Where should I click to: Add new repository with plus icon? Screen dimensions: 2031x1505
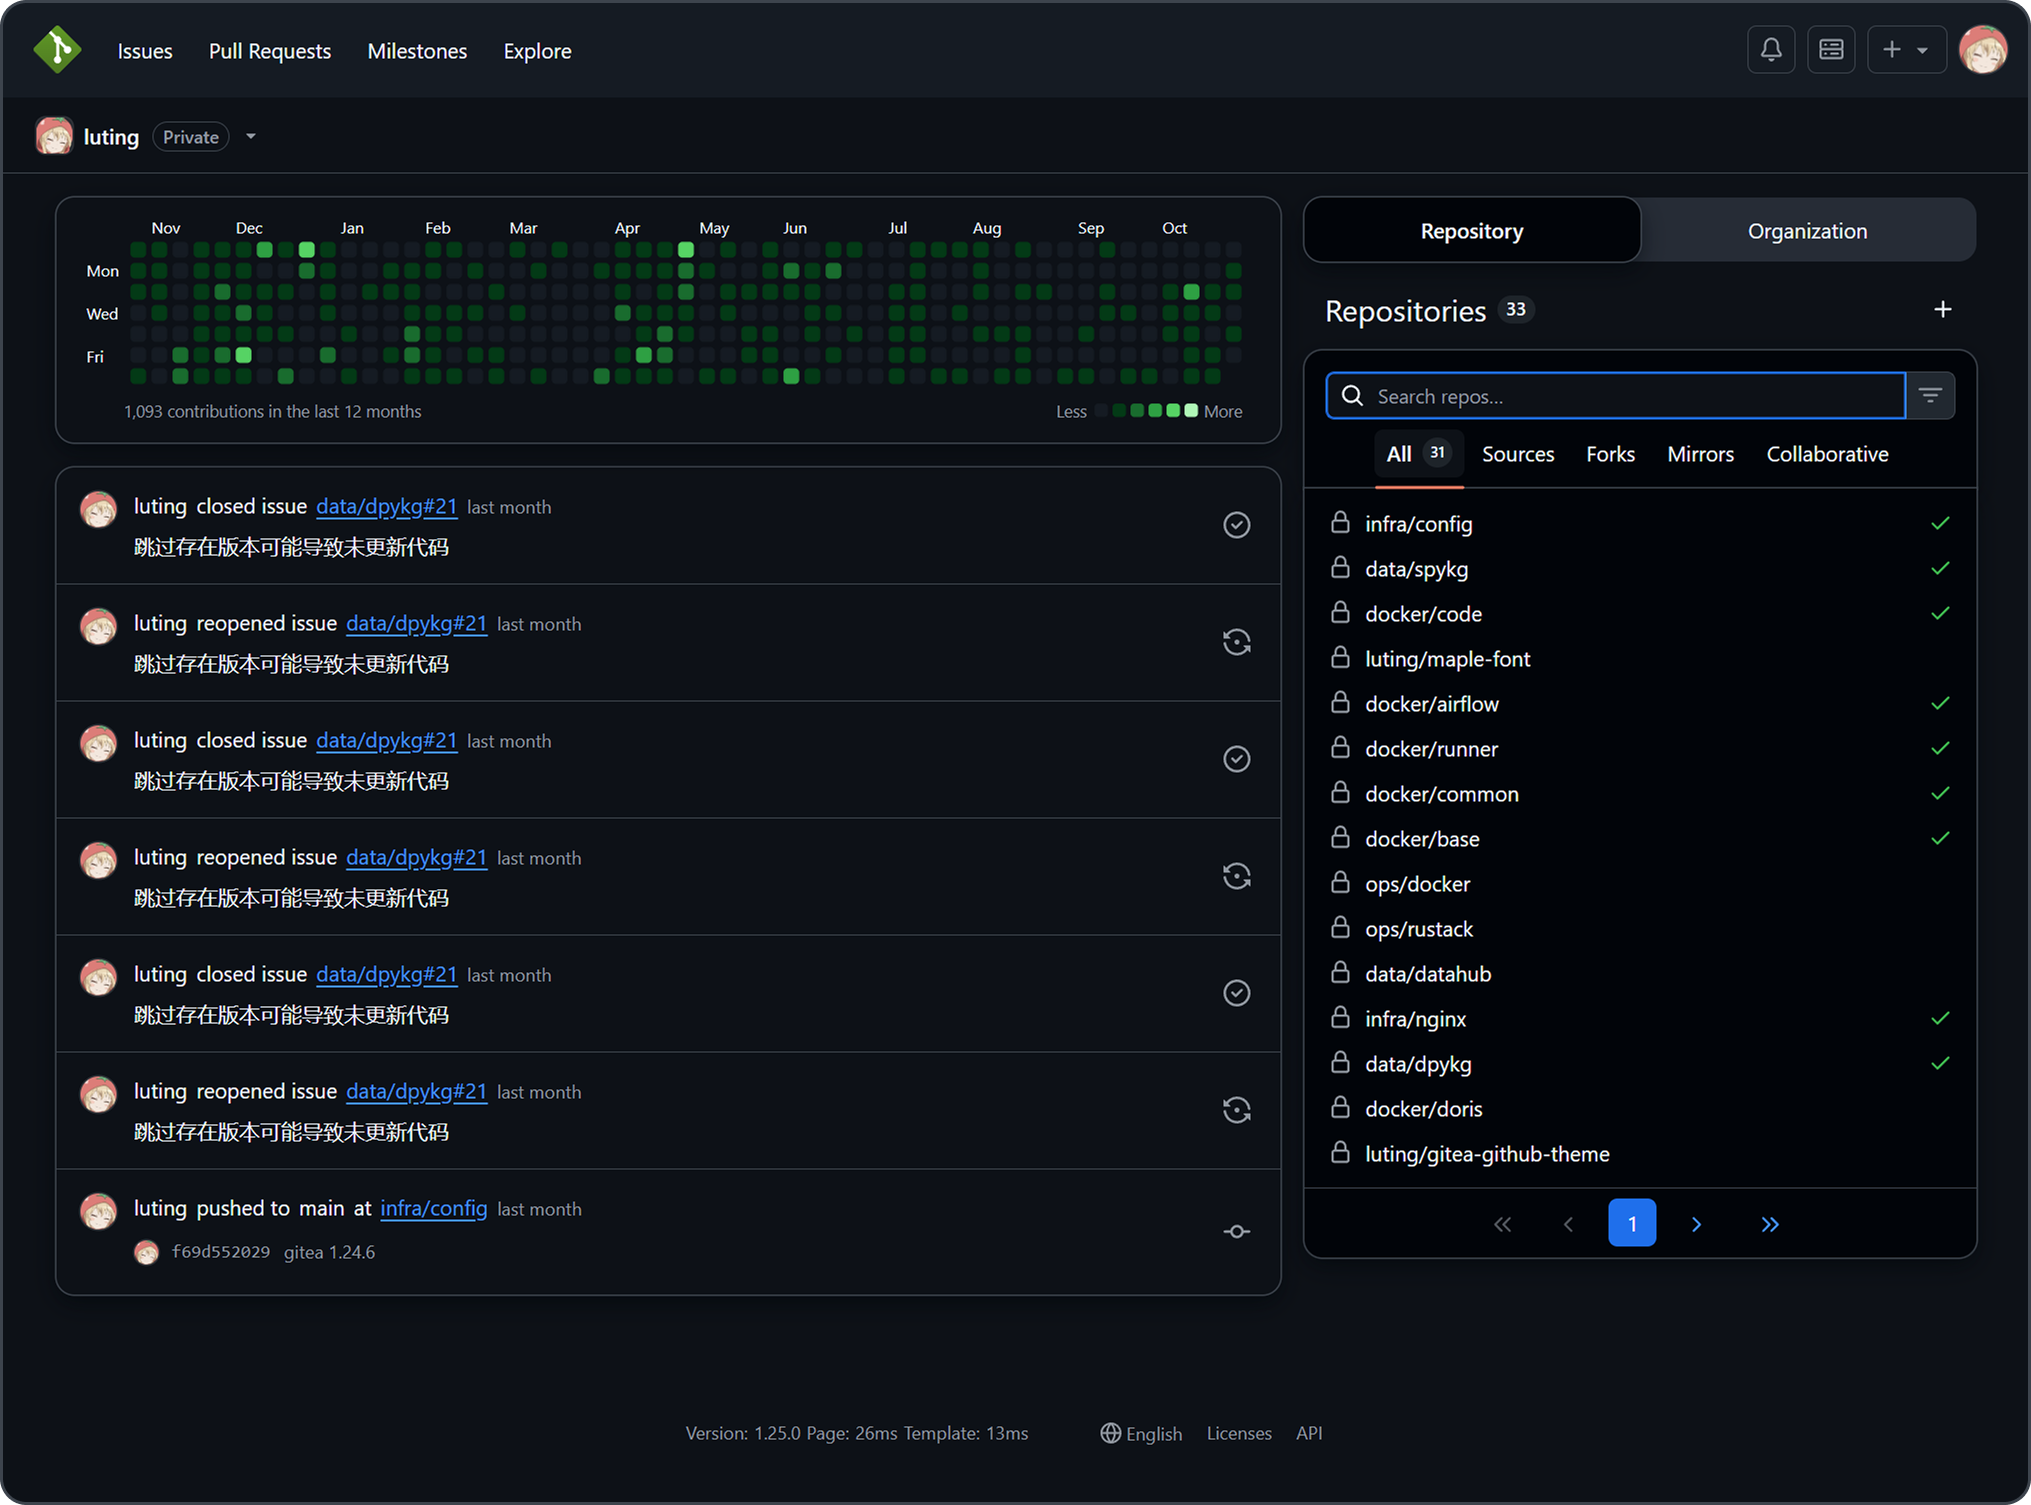1942,310
